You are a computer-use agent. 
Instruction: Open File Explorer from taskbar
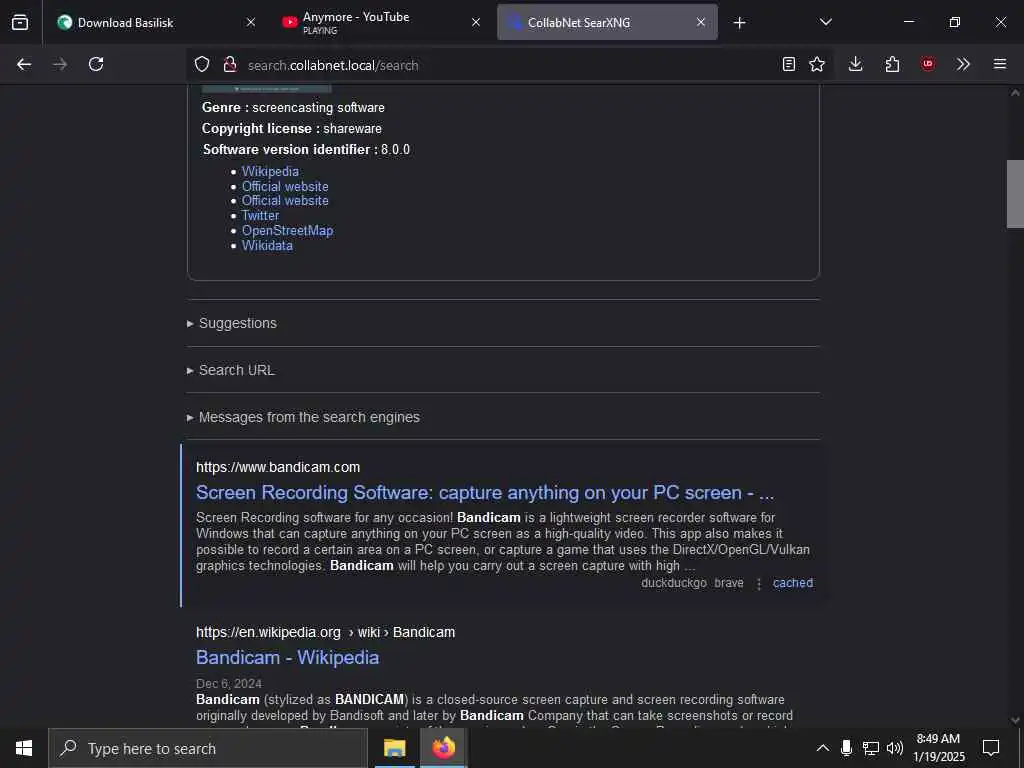(394, 748)
